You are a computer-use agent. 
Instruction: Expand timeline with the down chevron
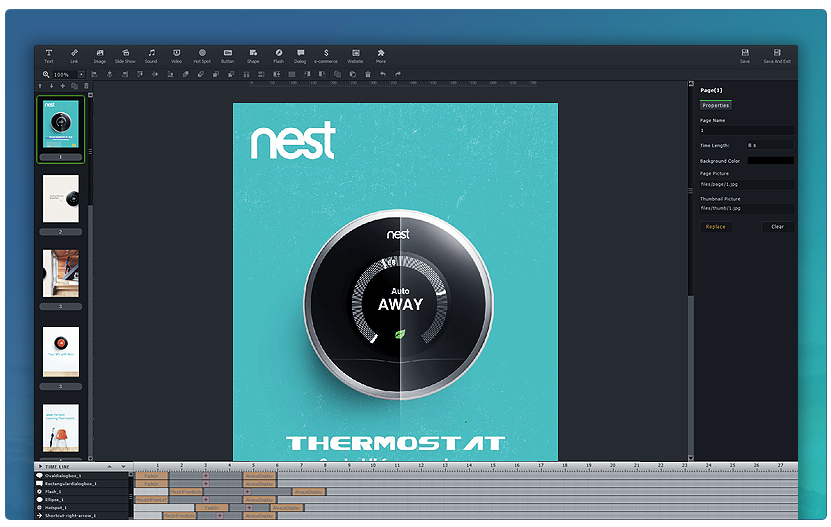123,467
